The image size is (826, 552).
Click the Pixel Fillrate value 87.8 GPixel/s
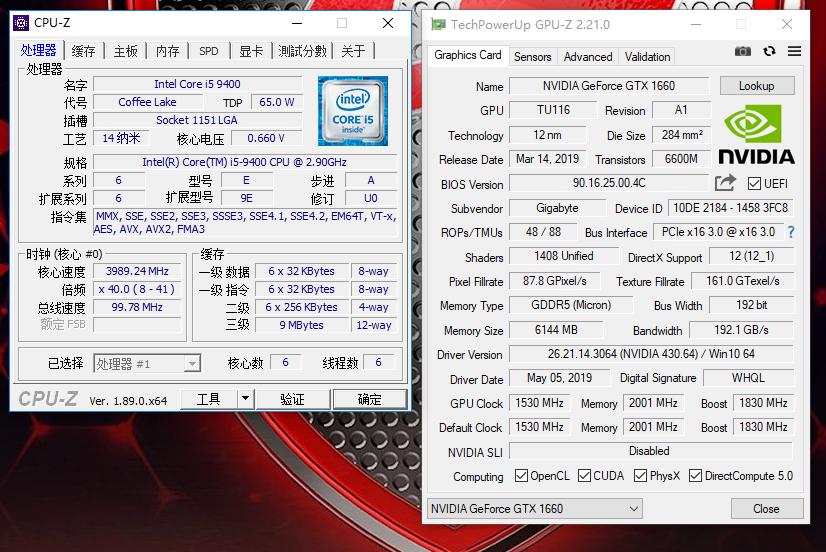point(555,281)
